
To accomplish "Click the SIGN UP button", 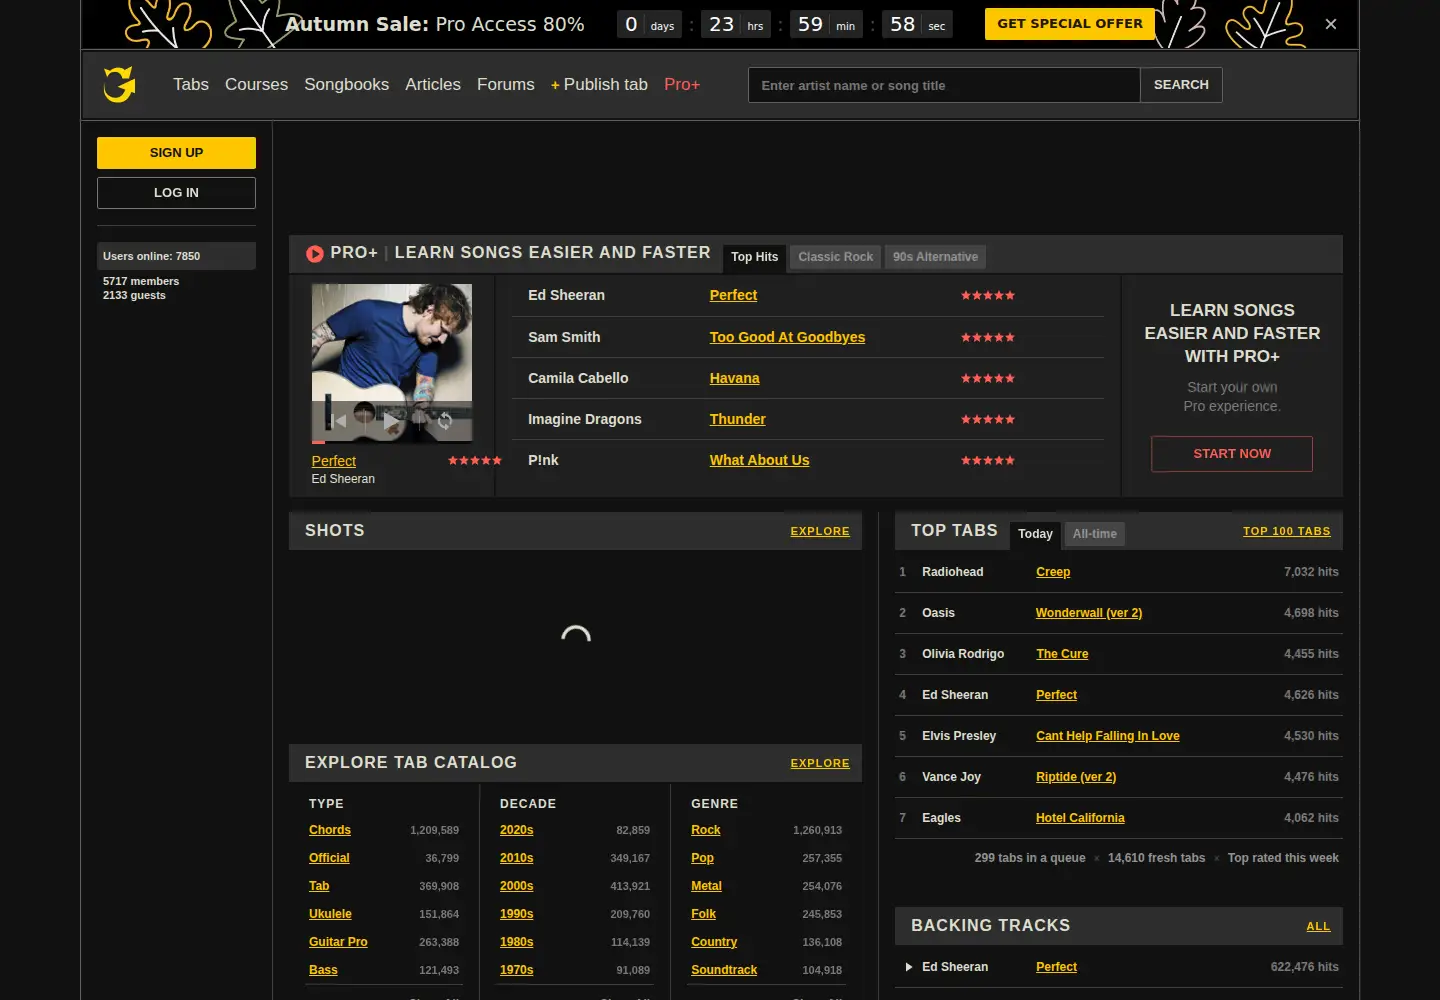I will (x=176, y=153).
